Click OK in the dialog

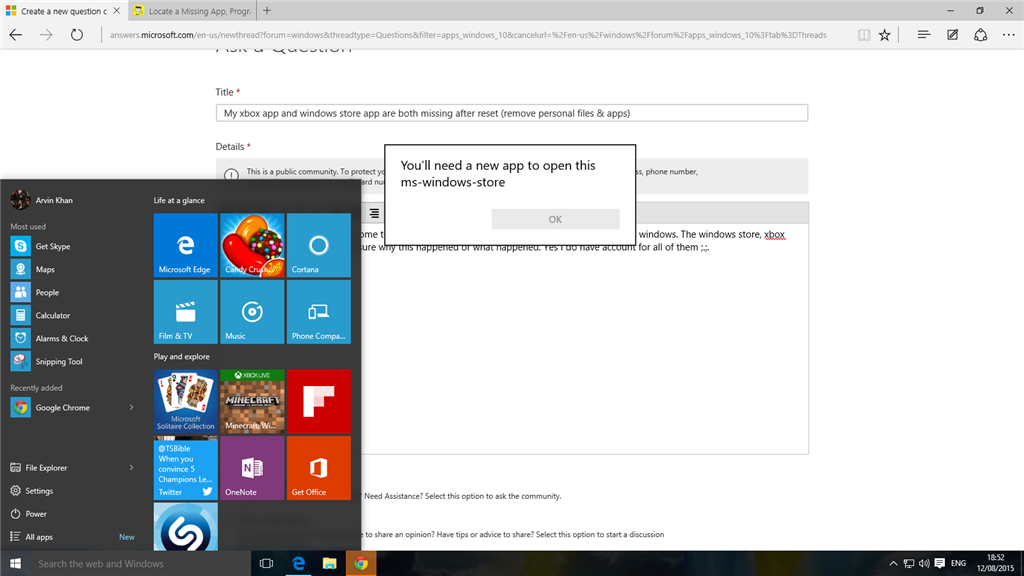click(x=555, y=219)
